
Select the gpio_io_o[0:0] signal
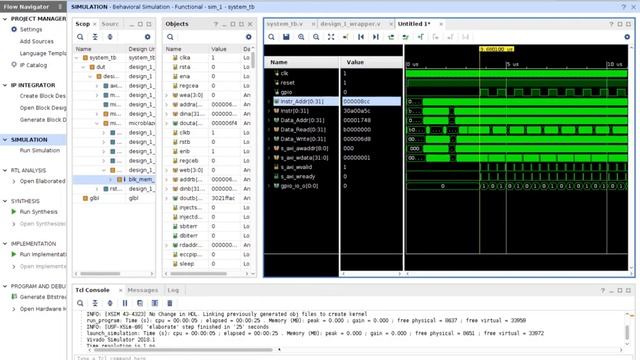(x=299, y=186)
